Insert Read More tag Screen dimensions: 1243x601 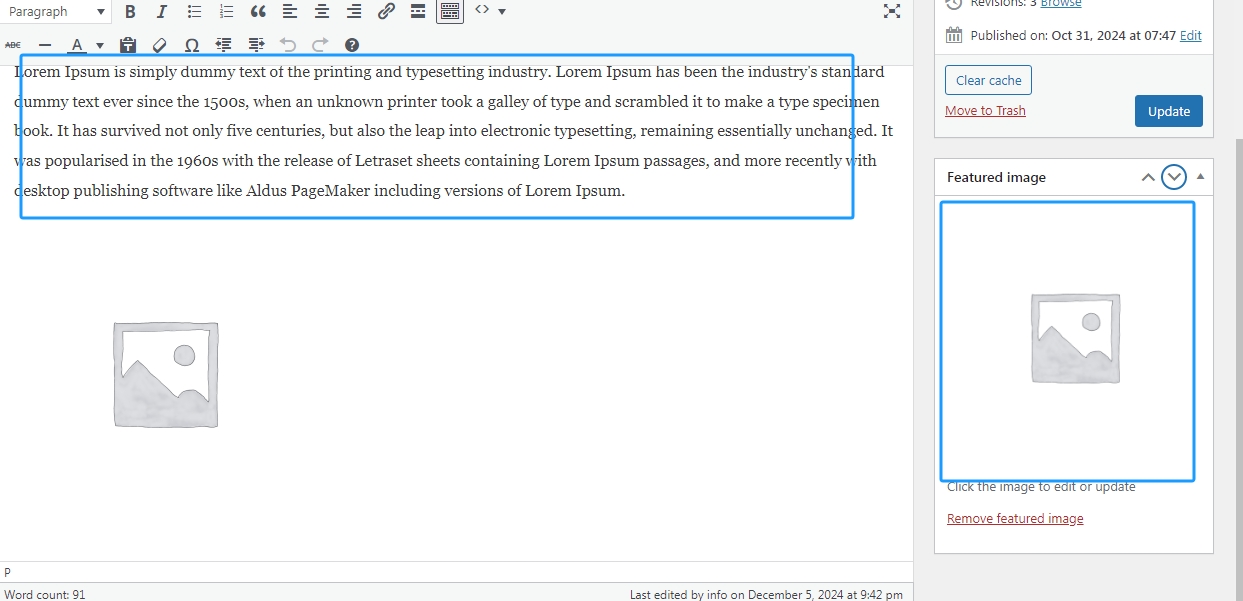click(418, 12)
